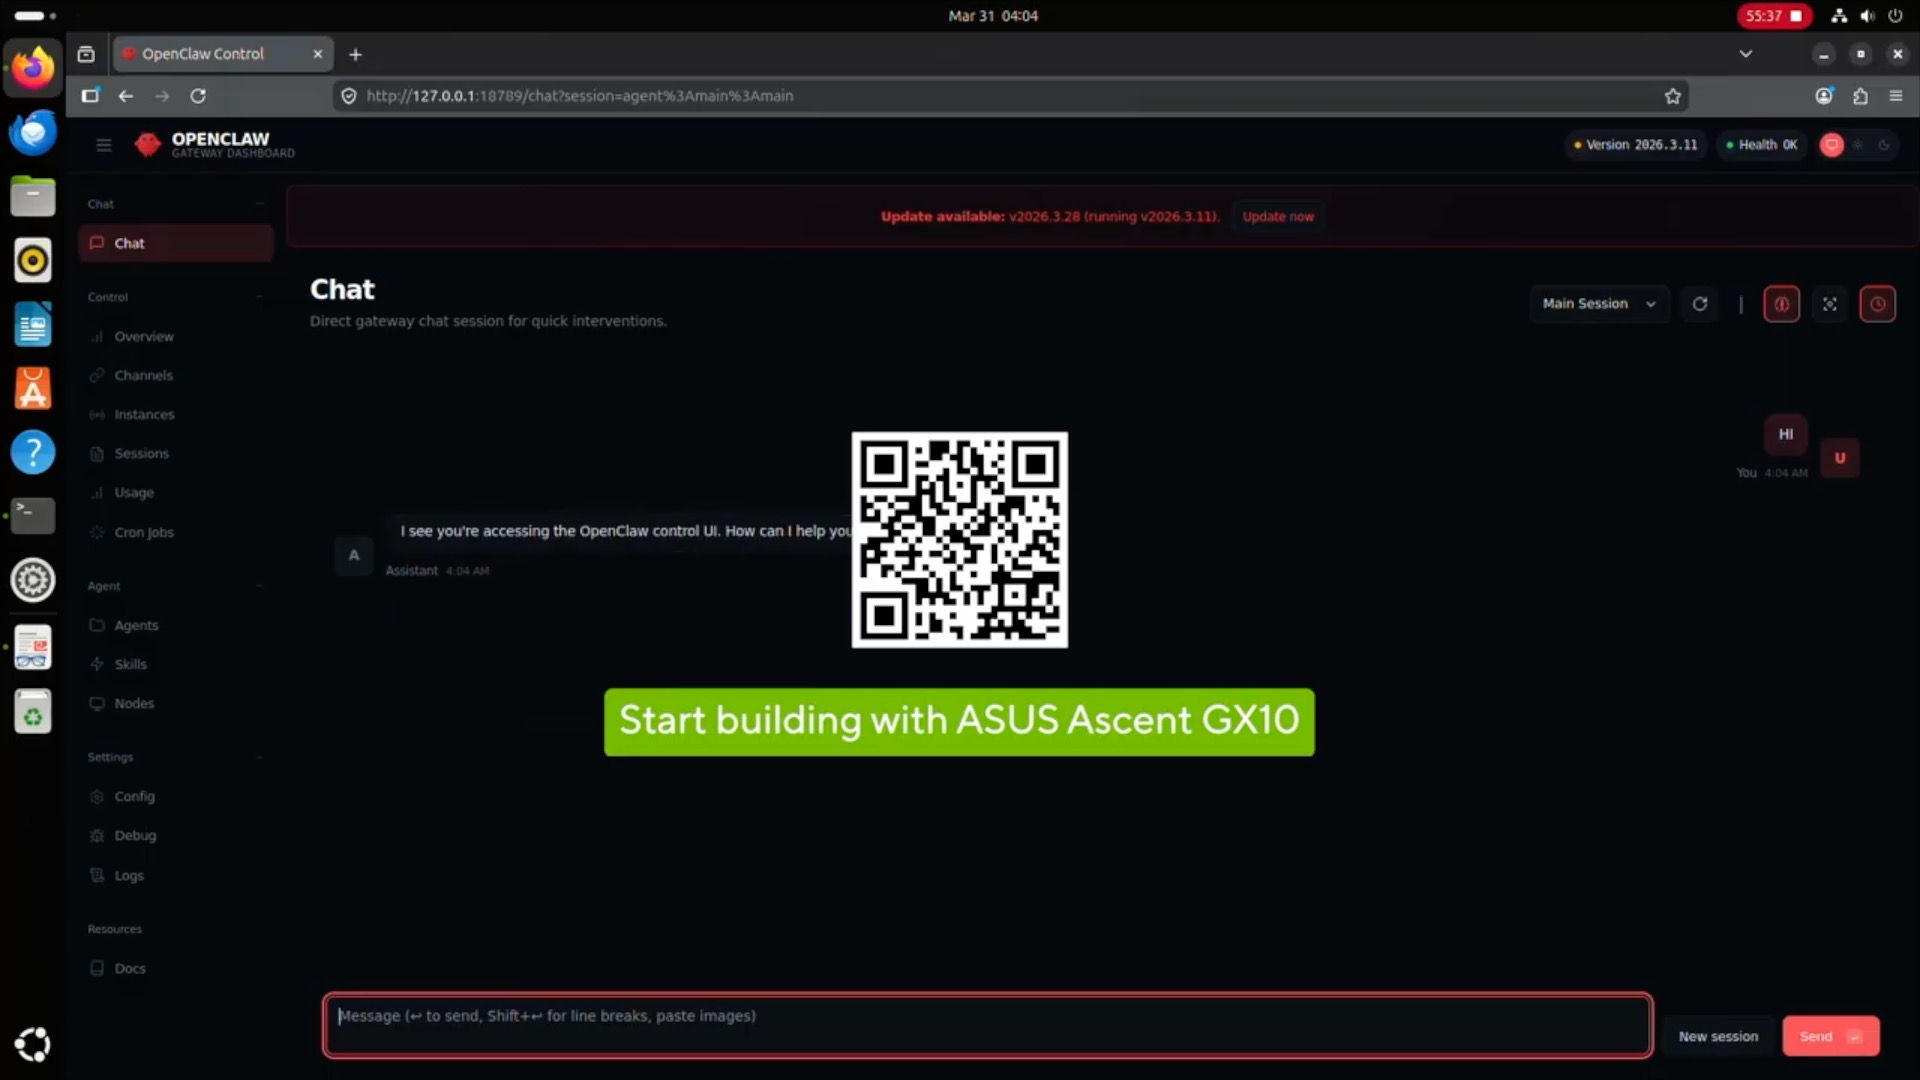Reload the page in Firefox toolbar
1920x1080 pixels.
point(198,96)
